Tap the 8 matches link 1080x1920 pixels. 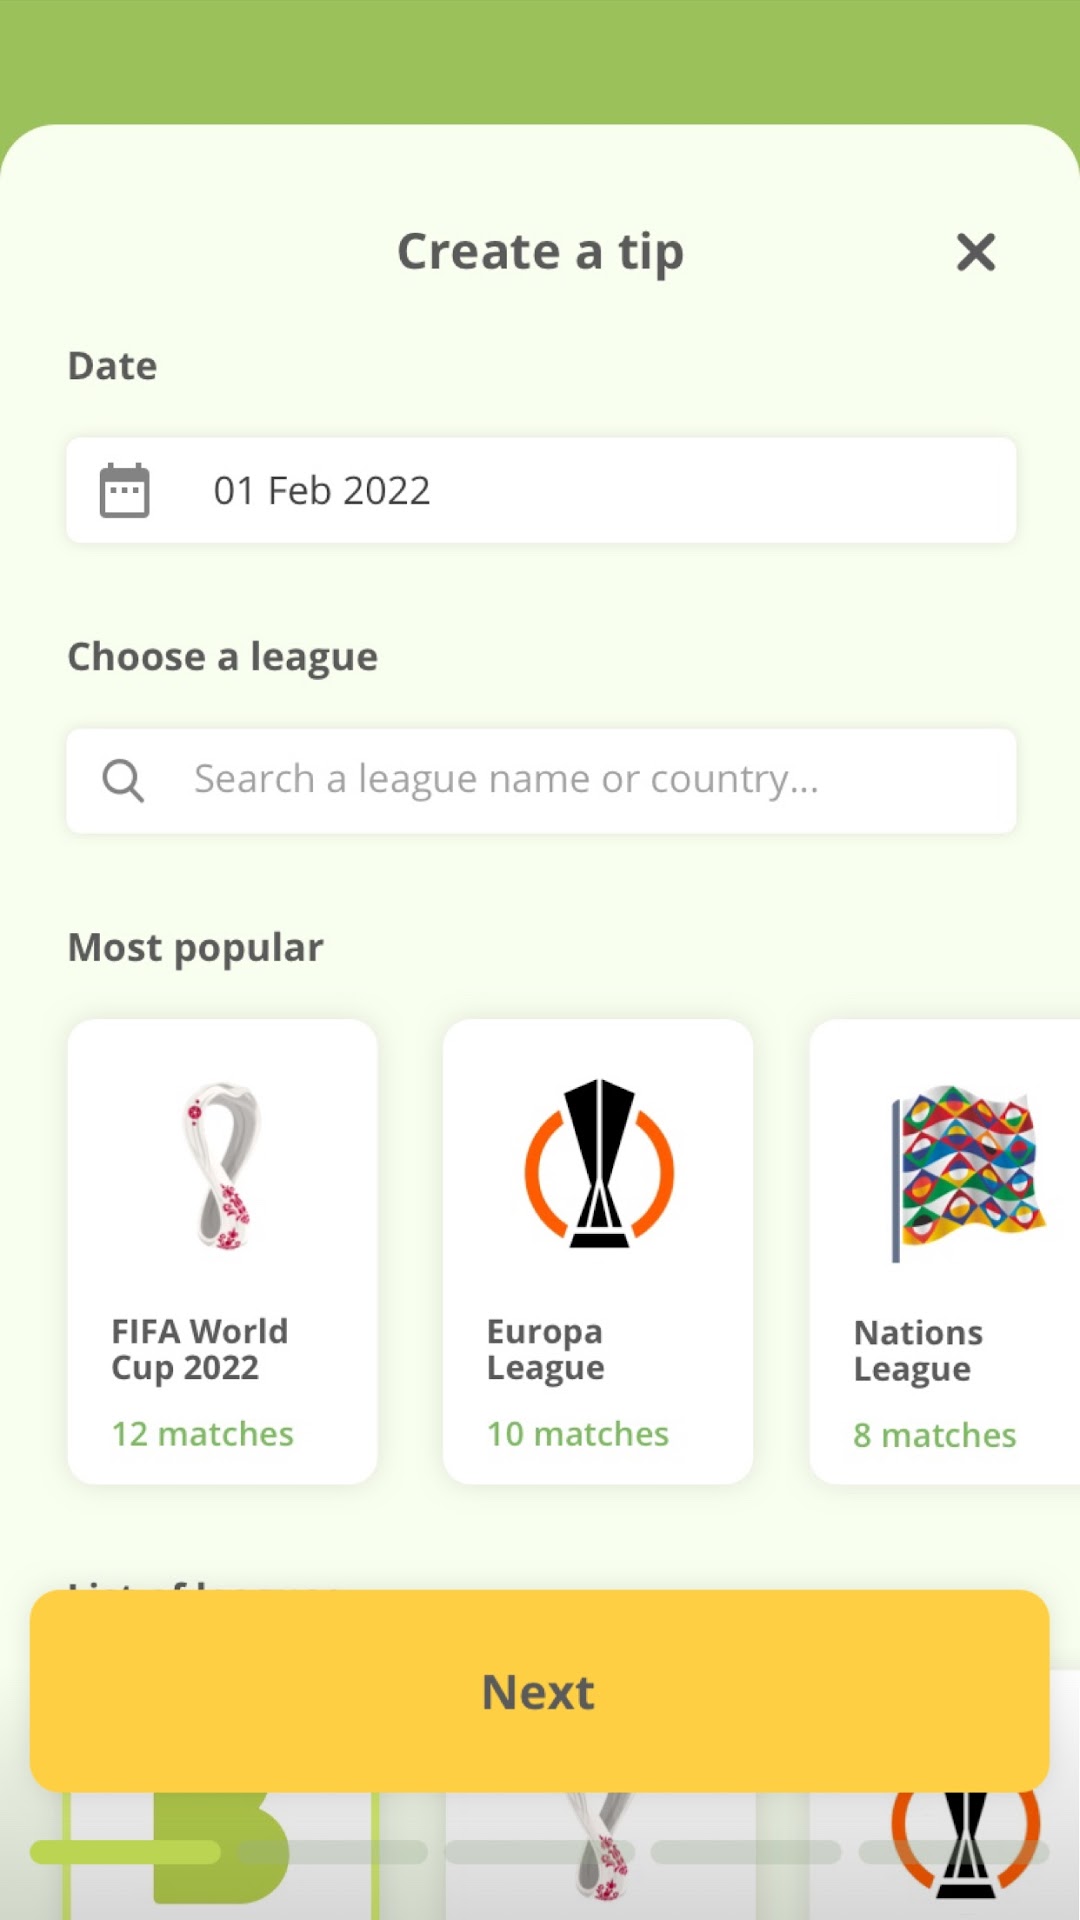934,1436
